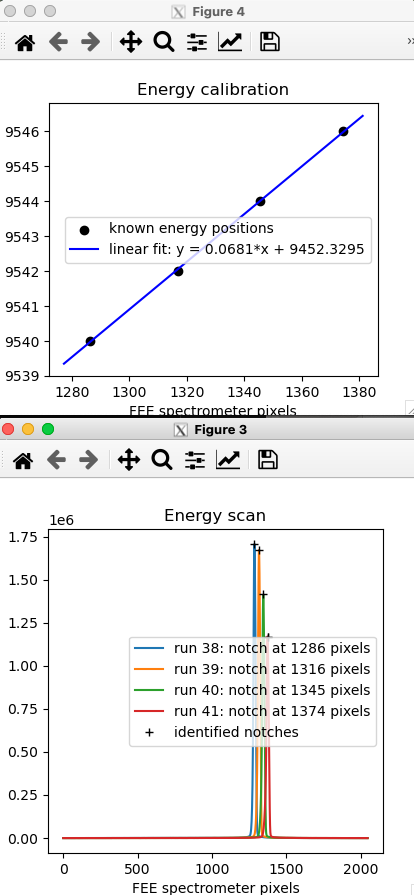Click the 1e6 axis multiplier label

pyautogui.click(x=61, y=521)
